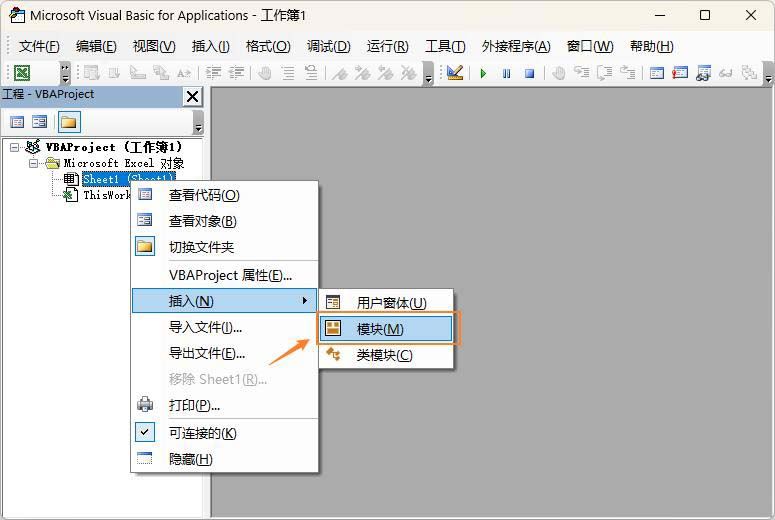
Task: Click the Step Over debug icon
Action: coord(604,73)
